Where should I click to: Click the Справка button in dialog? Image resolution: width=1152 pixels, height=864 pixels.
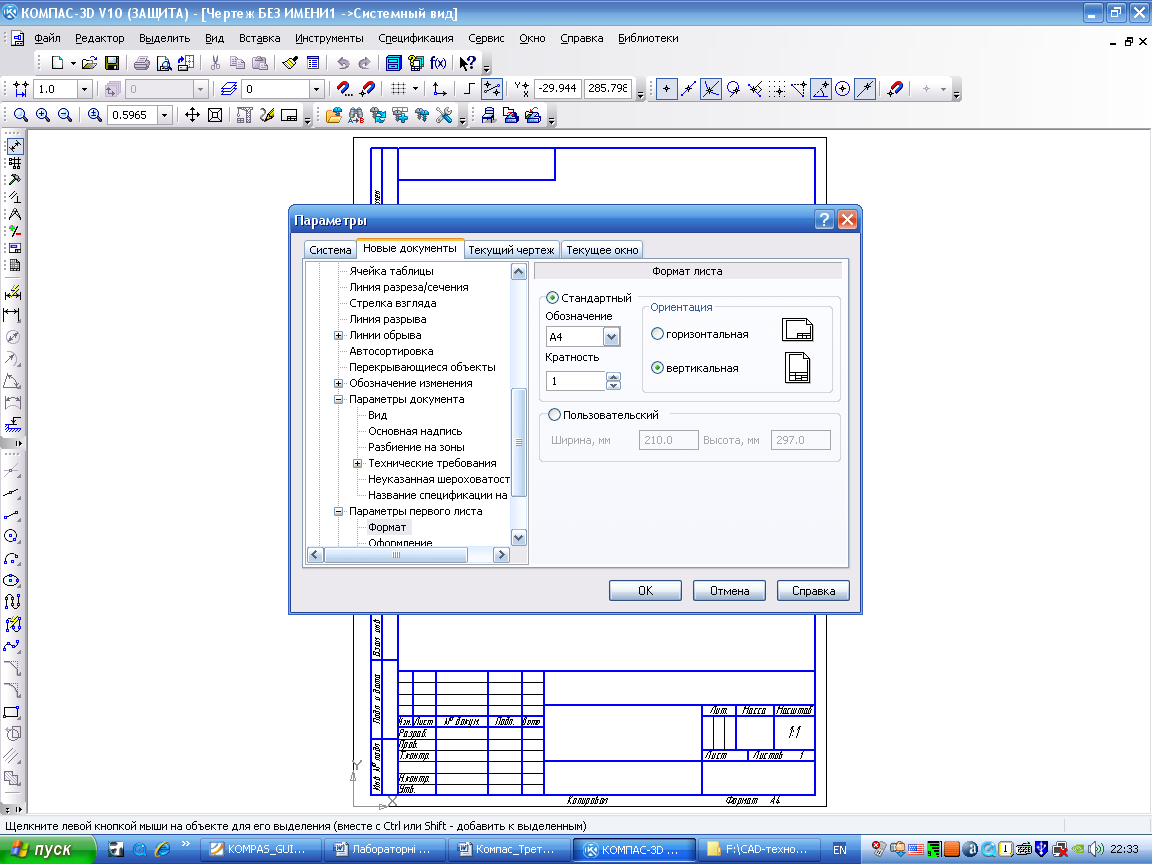click(x=813, y=590)
